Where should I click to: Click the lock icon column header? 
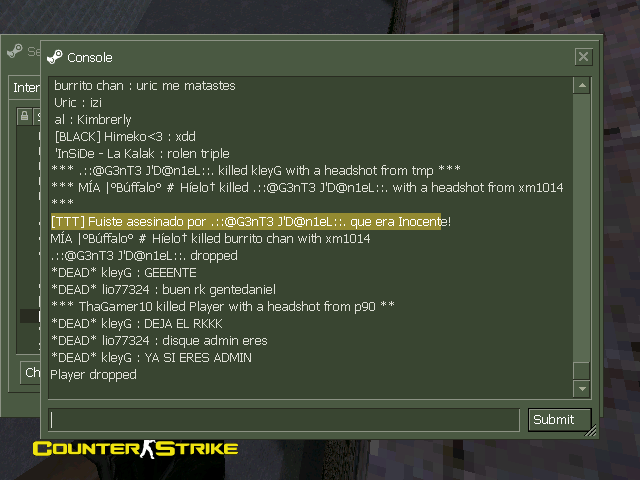point(24,116)
